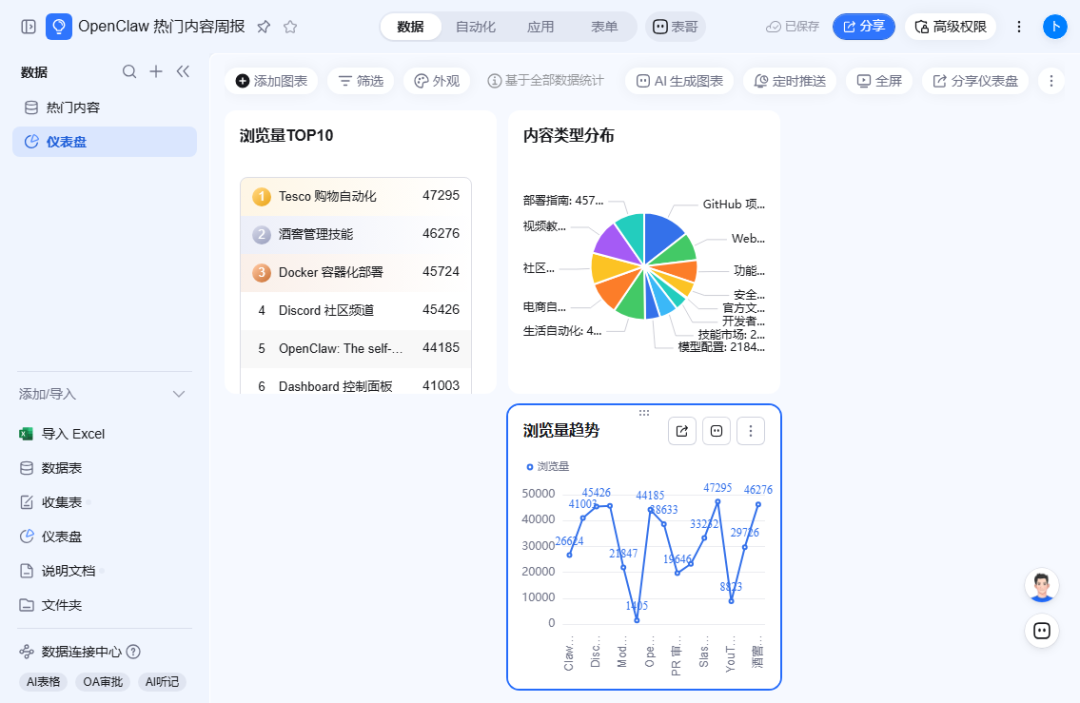Toggle the sidebar panel icon at top left

(x=28, y=27)
